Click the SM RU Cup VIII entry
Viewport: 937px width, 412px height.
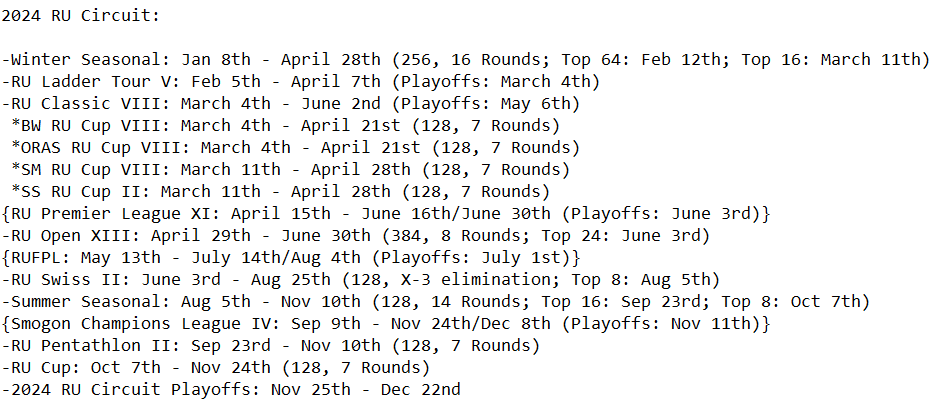click(290, 170)
